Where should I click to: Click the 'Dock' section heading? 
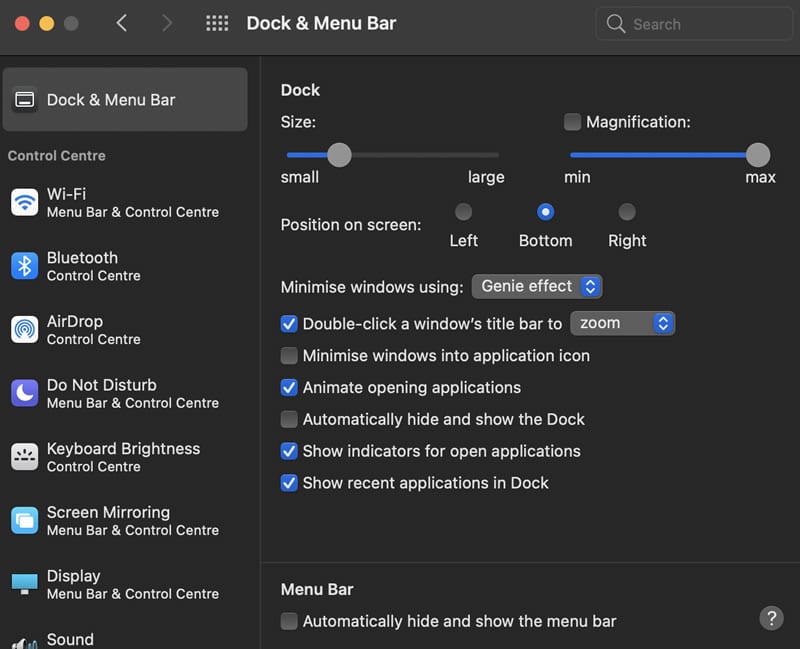pyautogui.click(x=300, y=90)
